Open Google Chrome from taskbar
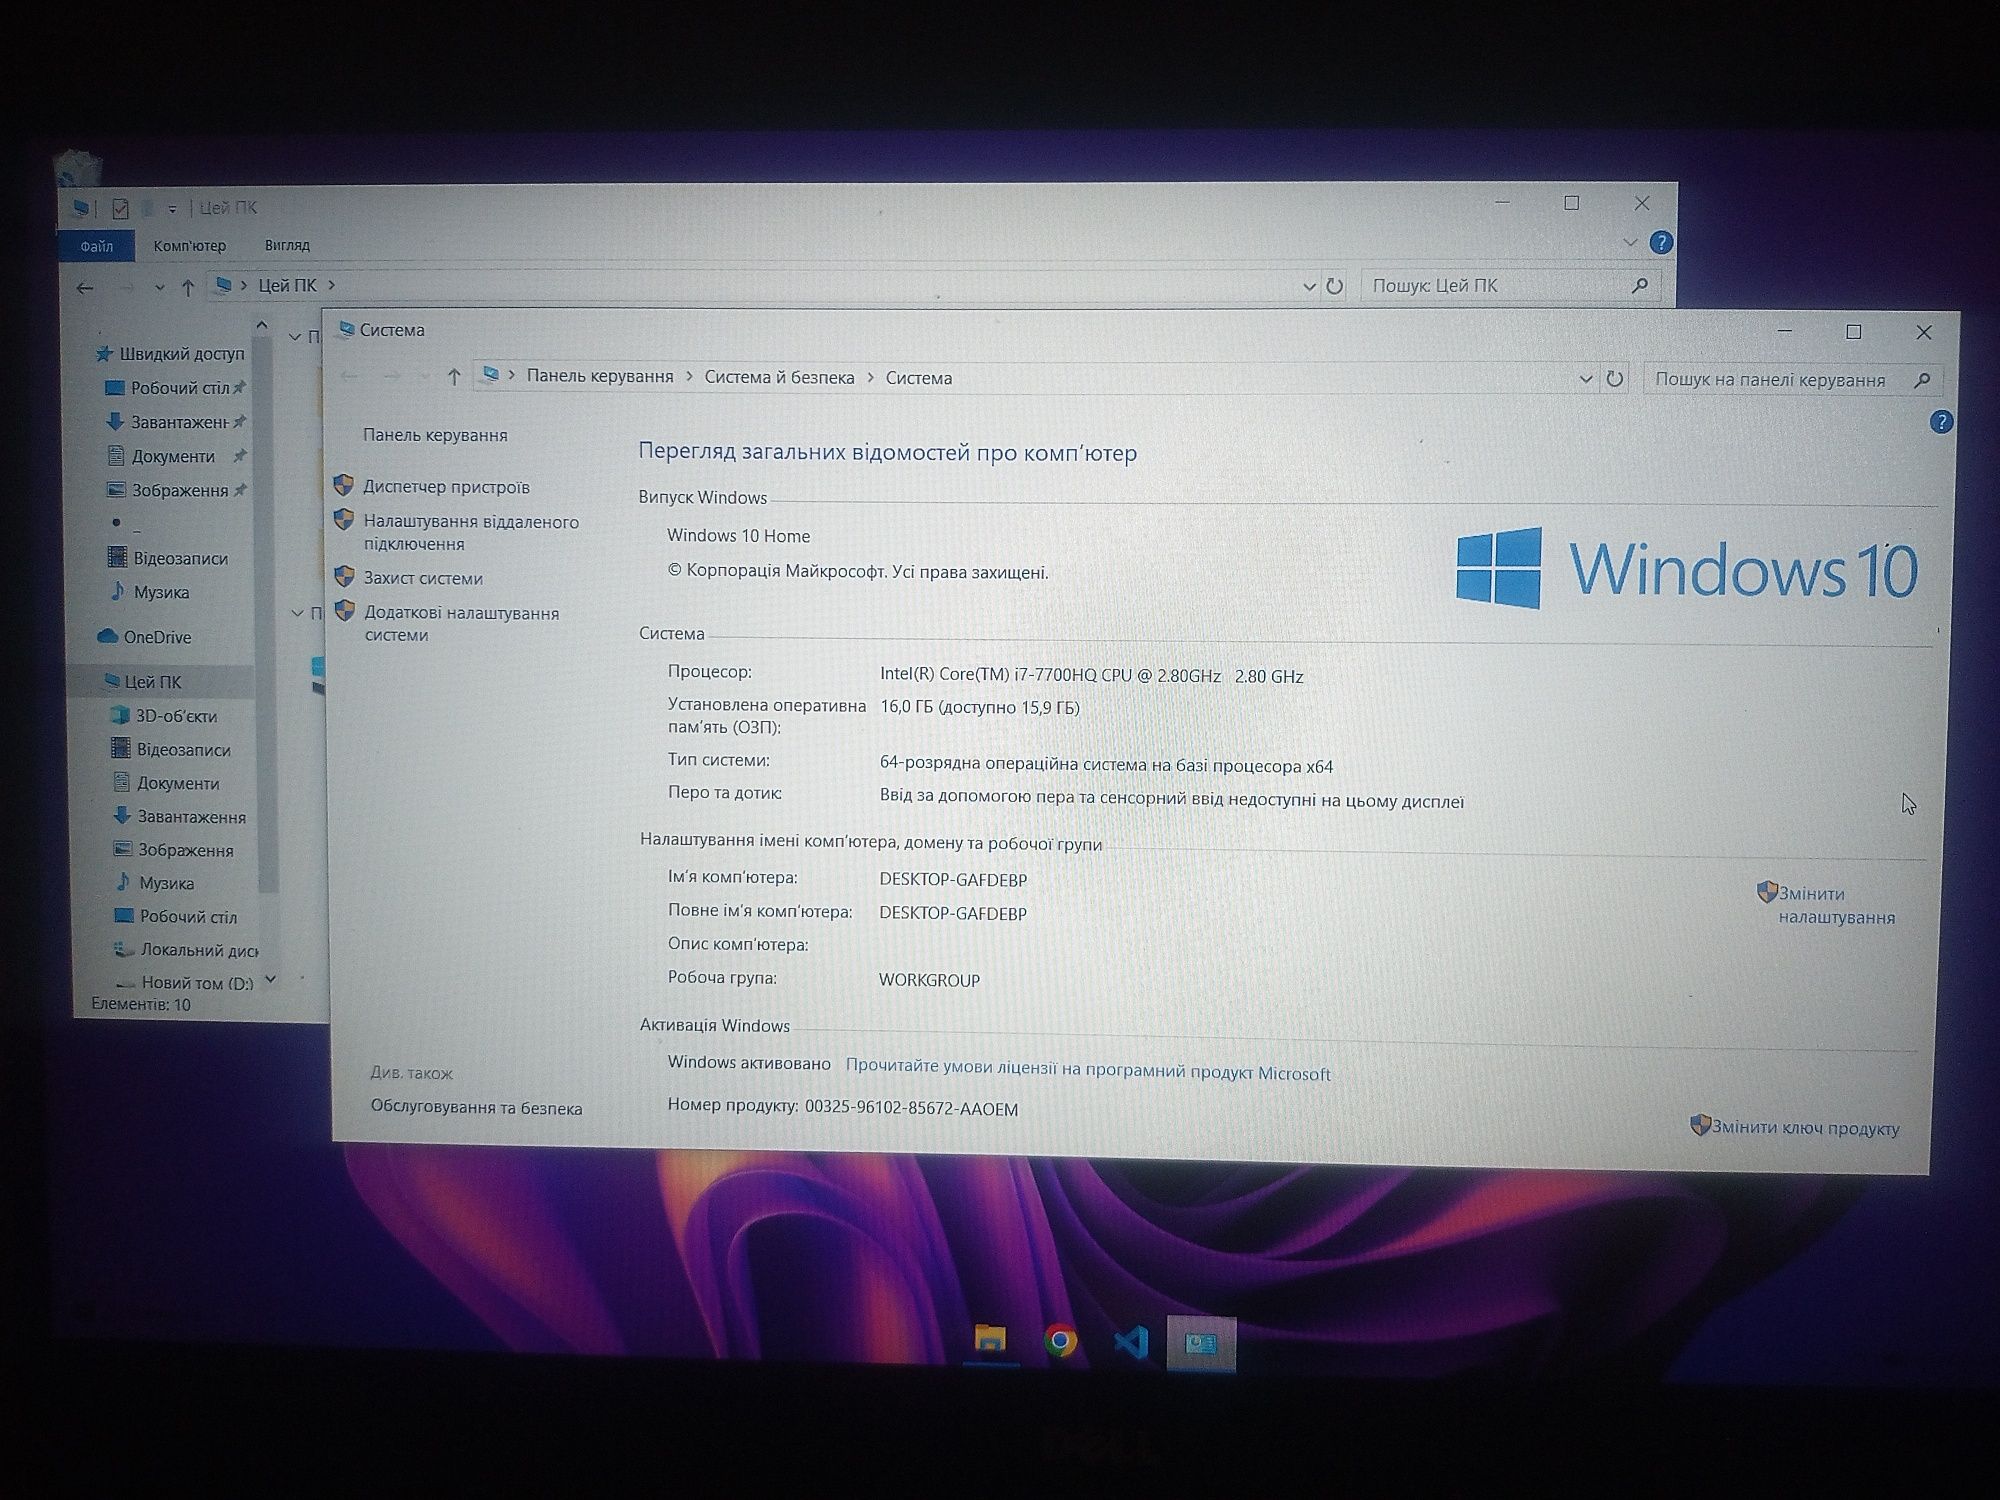The width and height of the screenshot is (2000, 1500). [1061, 1341]
